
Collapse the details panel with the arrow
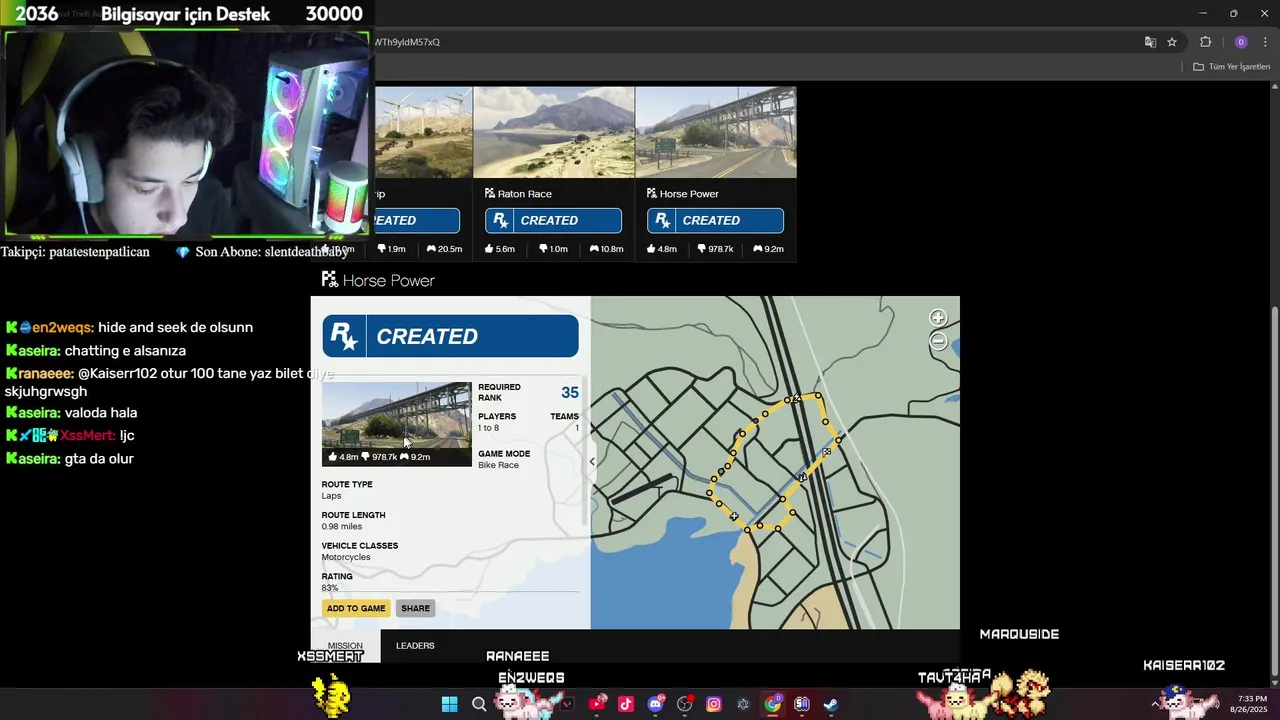[x=592, y=462]
